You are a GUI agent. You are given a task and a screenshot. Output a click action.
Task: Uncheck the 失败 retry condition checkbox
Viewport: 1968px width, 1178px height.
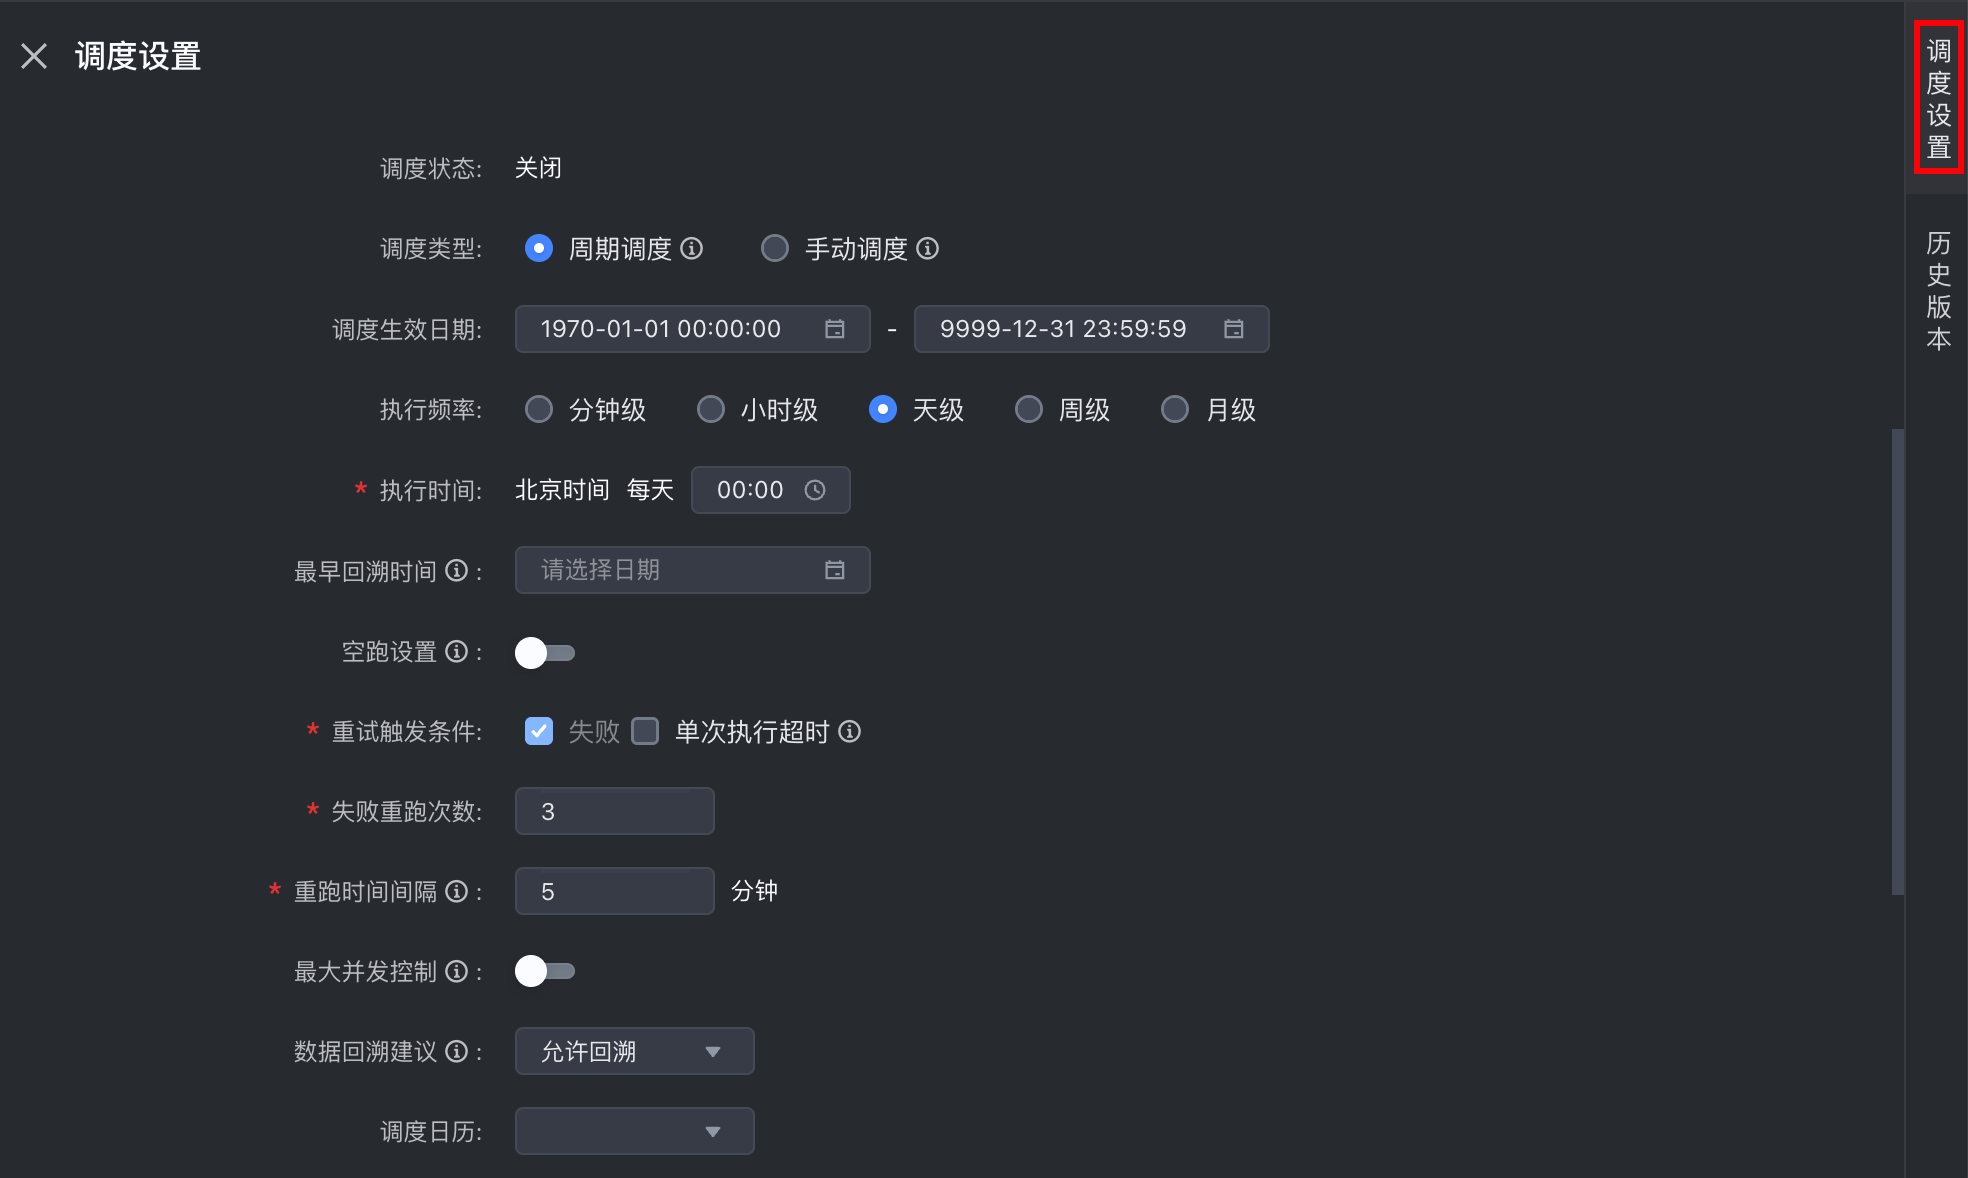[x=539, y=732]
